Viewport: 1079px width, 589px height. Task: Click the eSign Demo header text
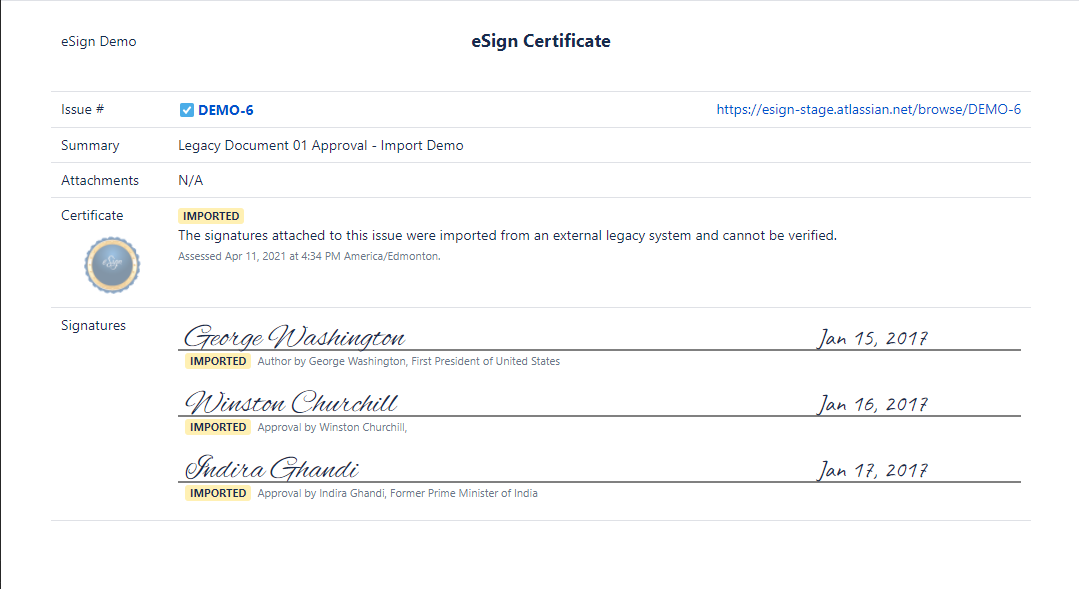tap(98, 42)
